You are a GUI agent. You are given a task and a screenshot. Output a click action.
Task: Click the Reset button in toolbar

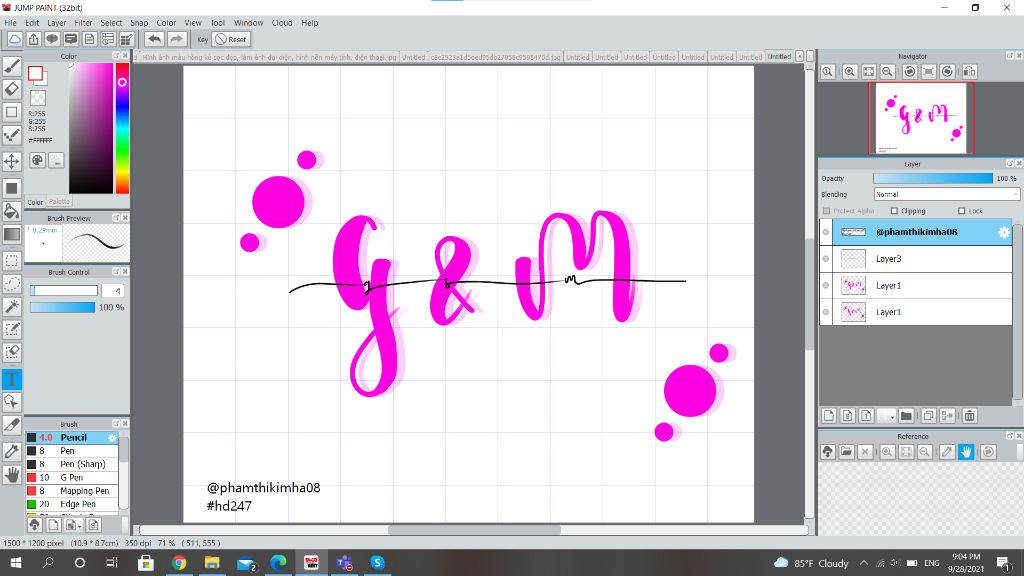click(231, 39)
